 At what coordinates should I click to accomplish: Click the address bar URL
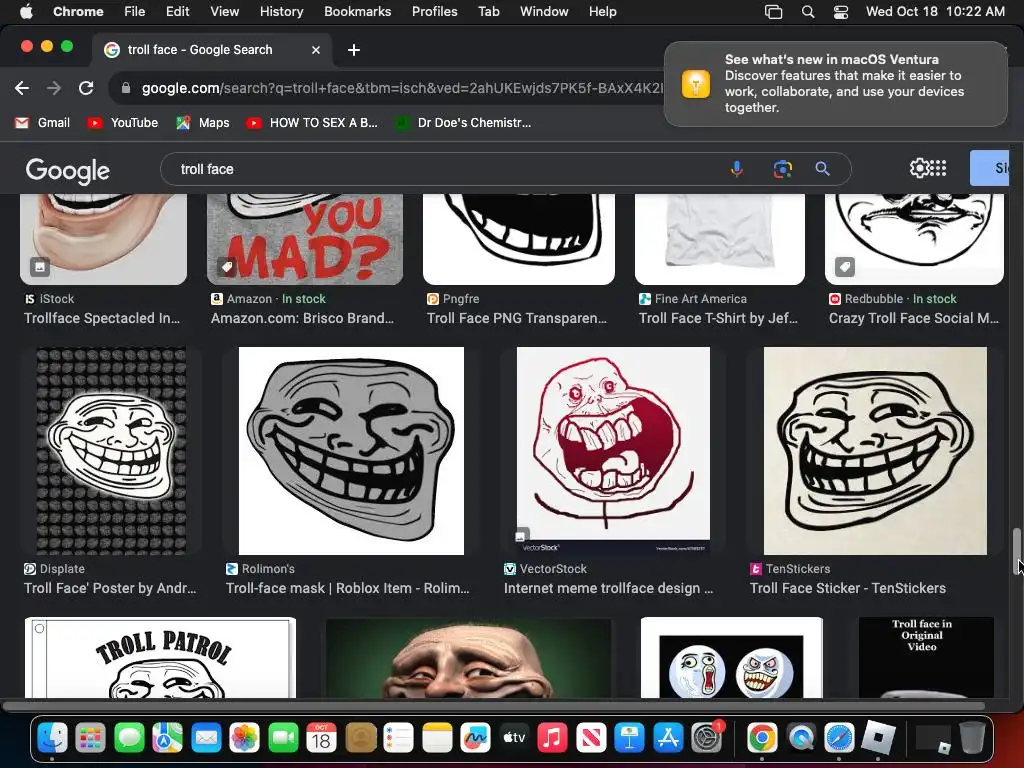point(402,88)
